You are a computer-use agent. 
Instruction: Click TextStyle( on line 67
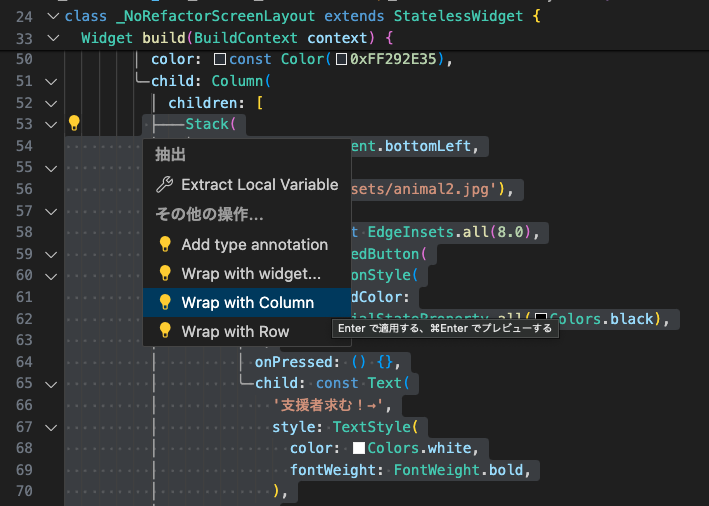(x=375, y=427)
